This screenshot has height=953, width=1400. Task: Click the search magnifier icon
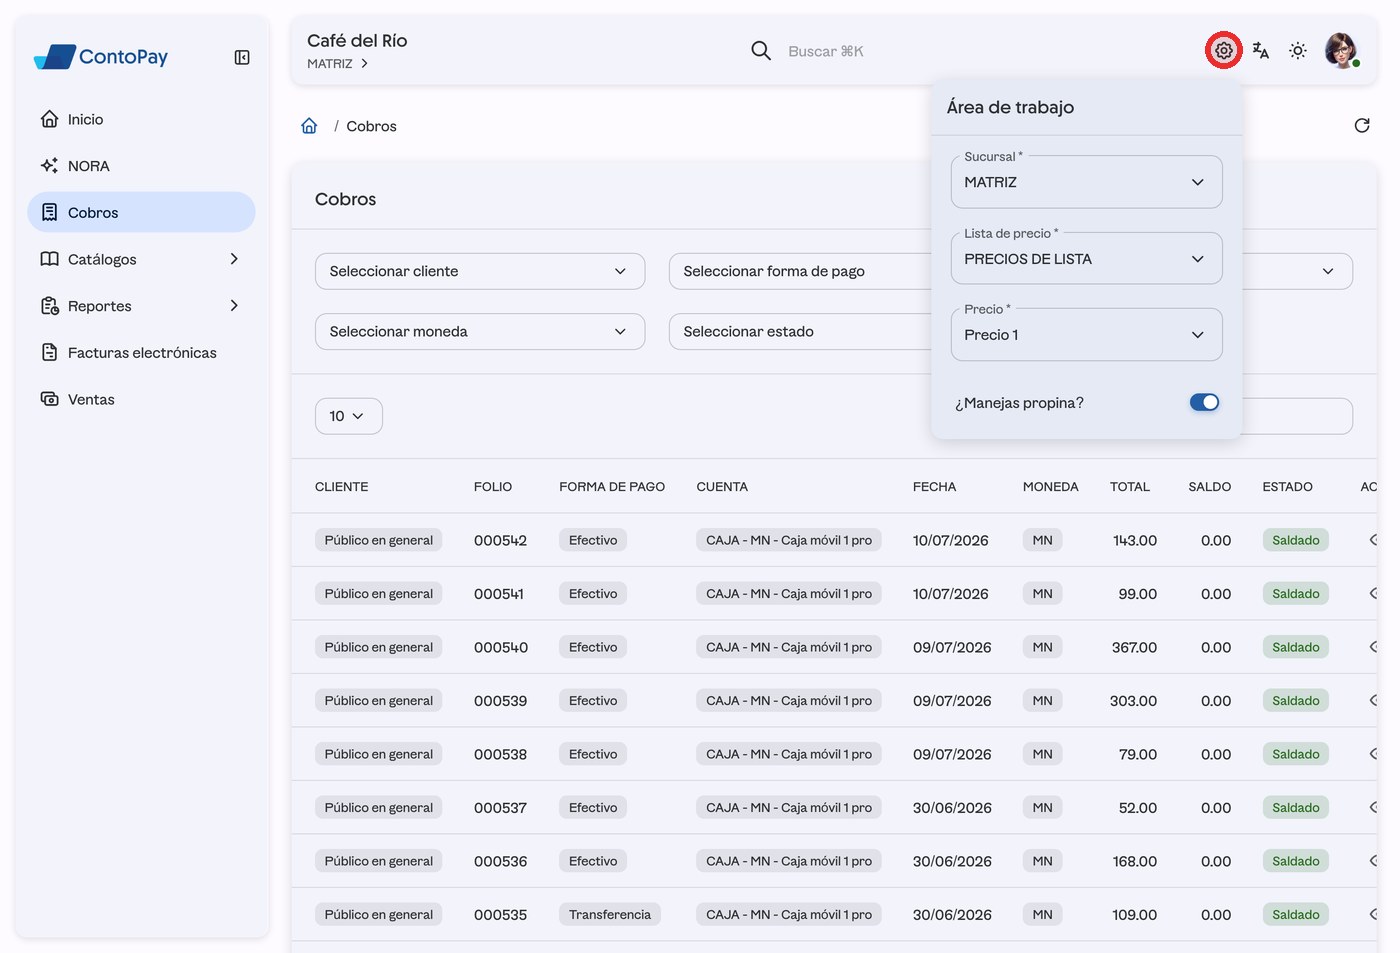point(761,51)
